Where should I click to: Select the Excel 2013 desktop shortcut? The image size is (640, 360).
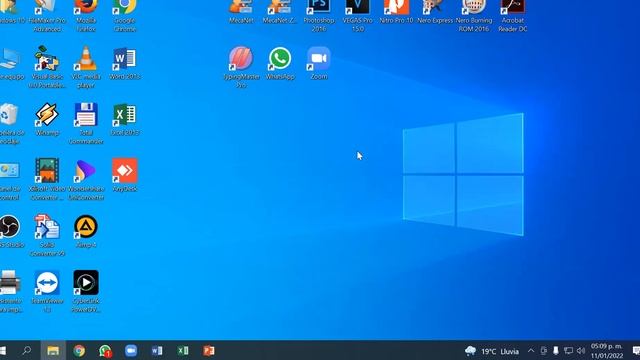coord(124,119)
